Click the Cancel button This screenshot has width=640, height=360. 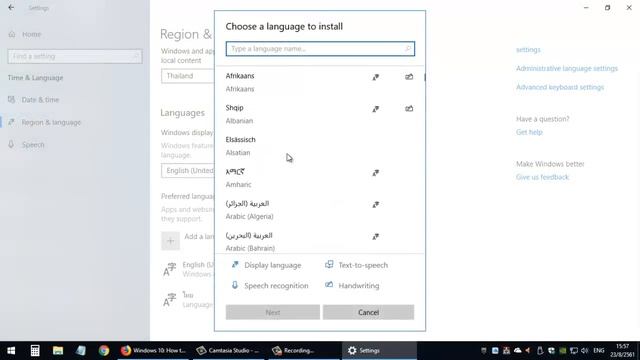[x=368, y=312]
